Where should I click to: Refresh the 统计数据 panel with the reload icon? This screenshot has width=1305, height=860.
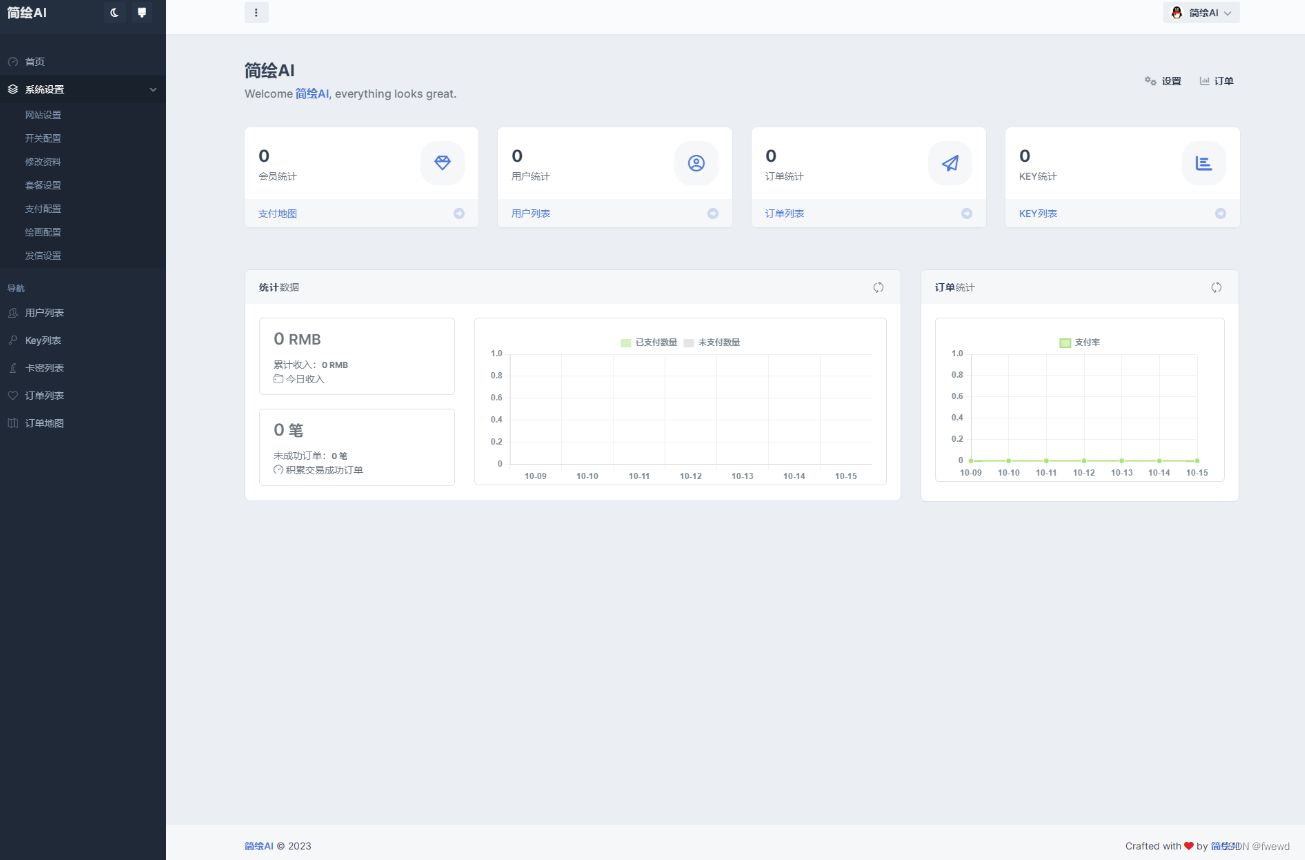pyautogui.click(x=878, y=287)
